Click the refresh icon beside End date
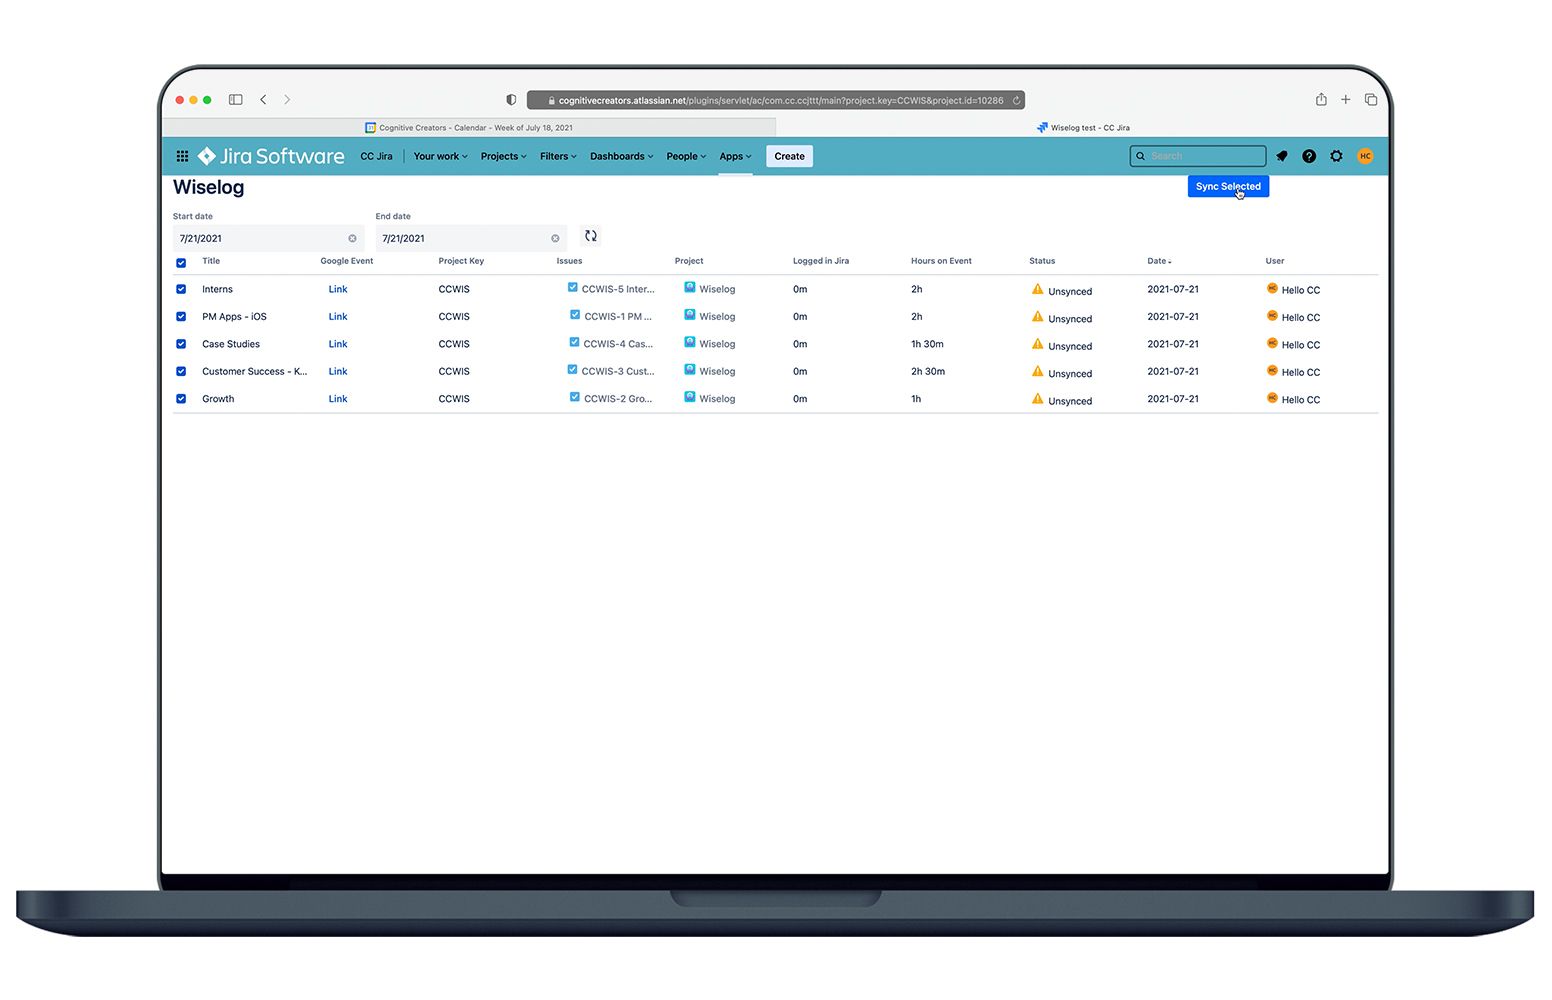 [591, 236]
